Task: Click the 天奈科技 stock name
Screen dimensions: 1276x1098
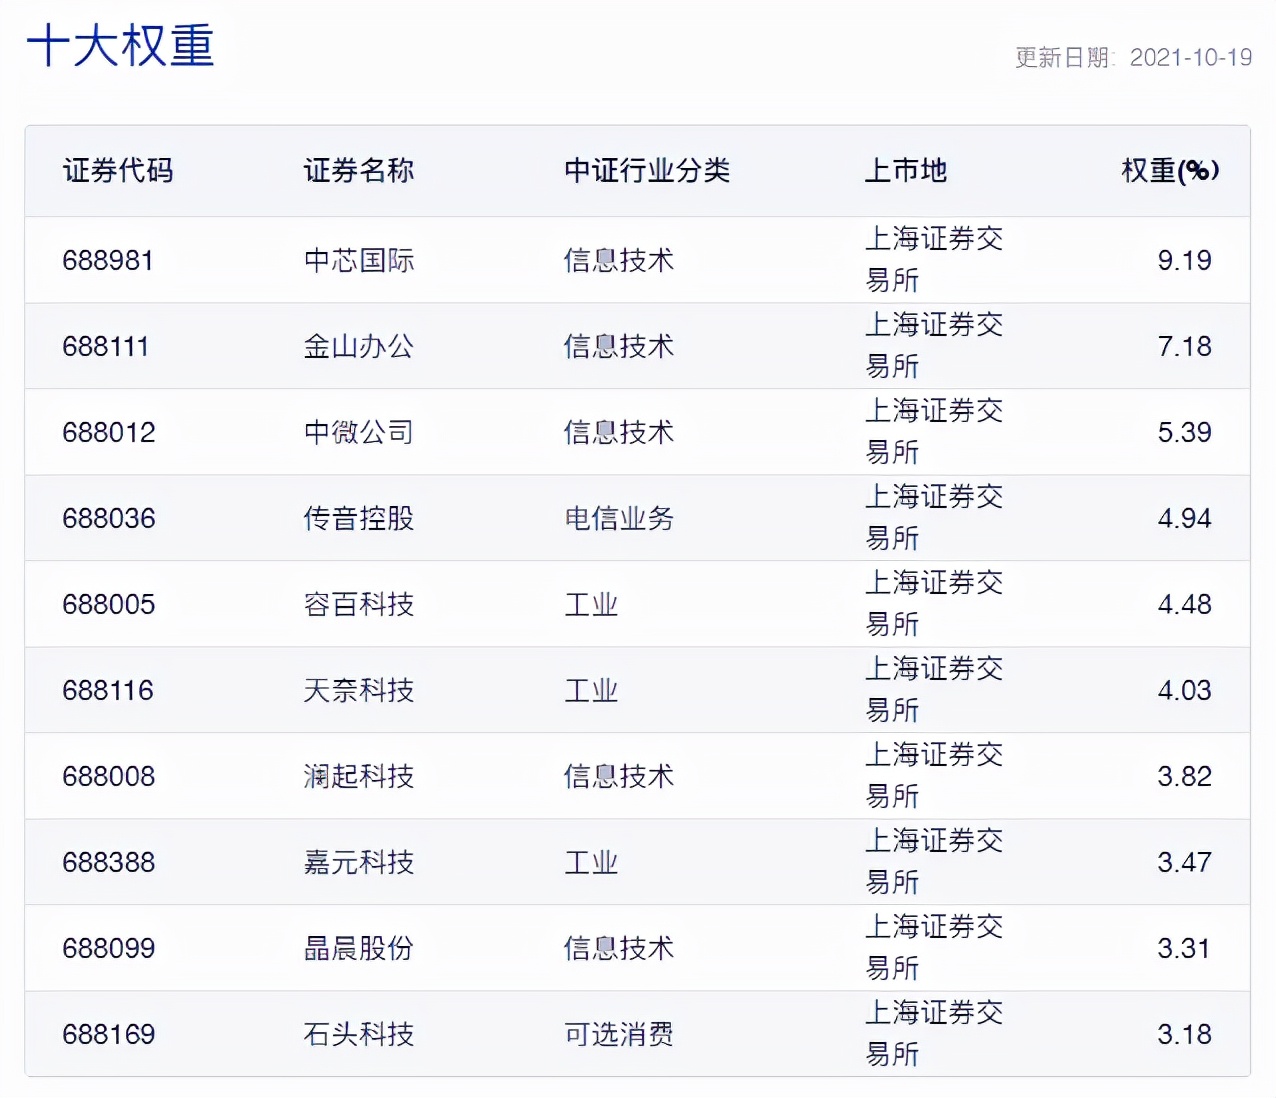Action: [360, 690]
